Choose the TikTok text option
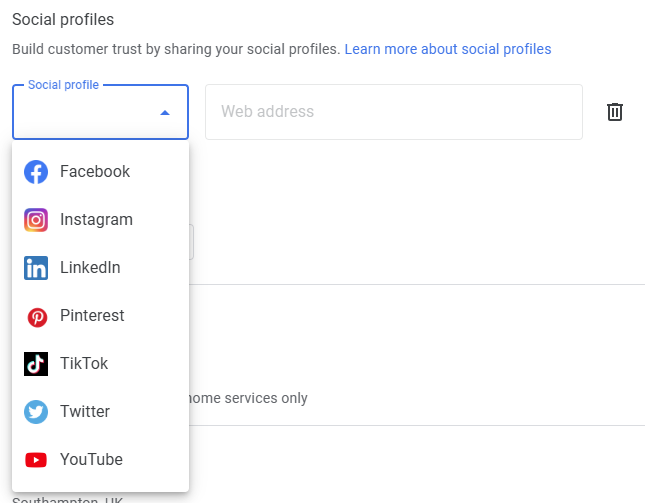The height and width of the screenshot is (503, 654). pos(84,364)
